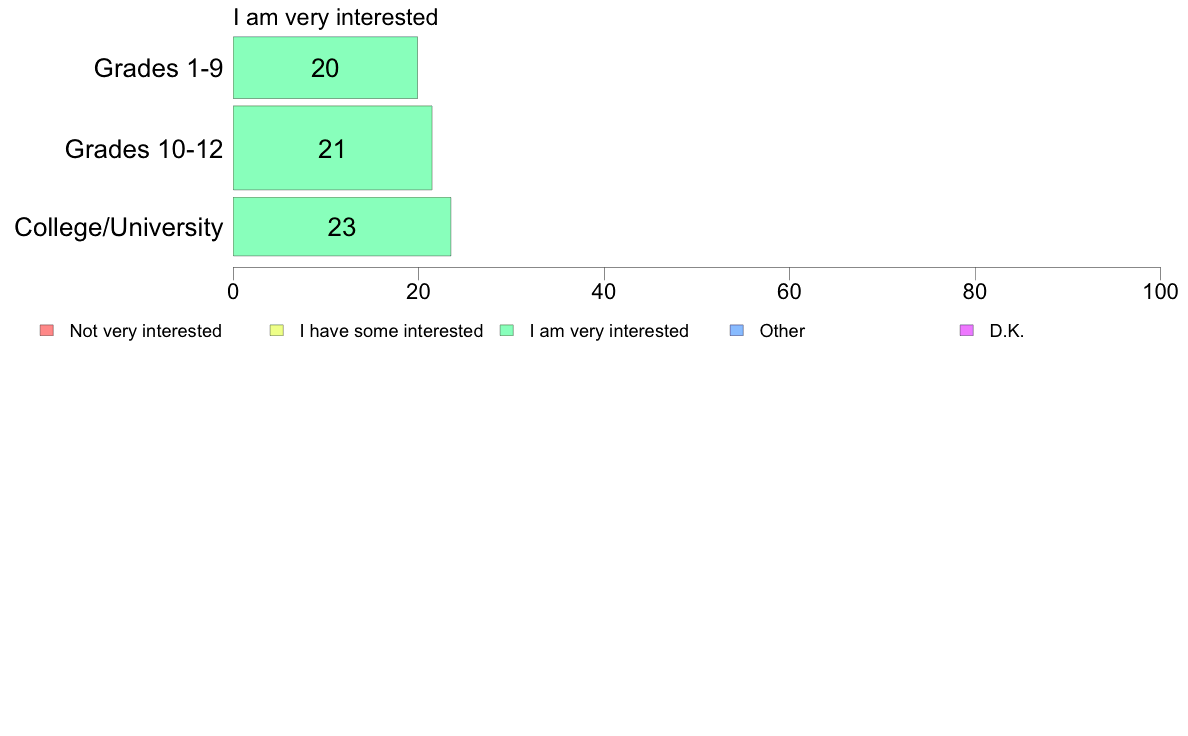Viewport: 1188px width, 736px height.
Task: Click the College/University category label
Action: pos(119,227)
